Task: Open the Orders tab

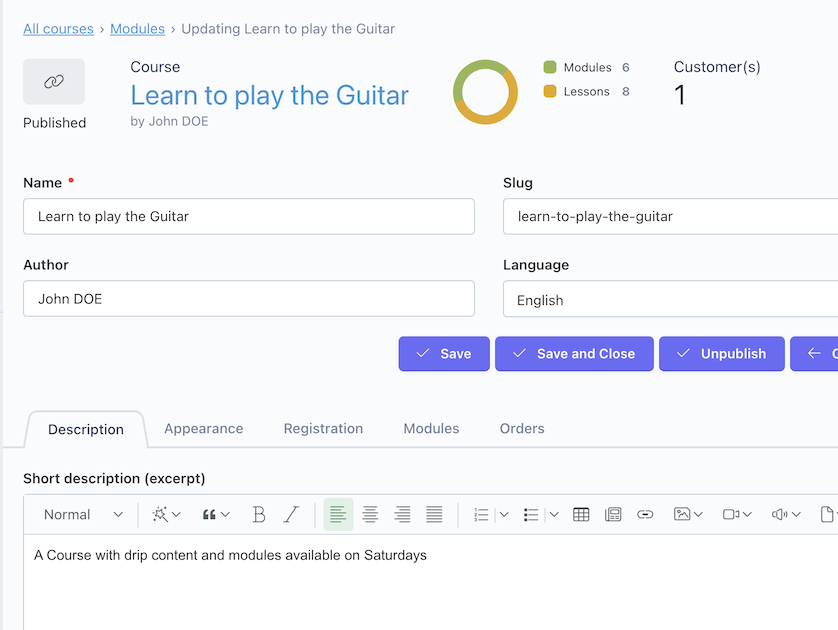Action: pyautogui.click(x=522, y=429)
